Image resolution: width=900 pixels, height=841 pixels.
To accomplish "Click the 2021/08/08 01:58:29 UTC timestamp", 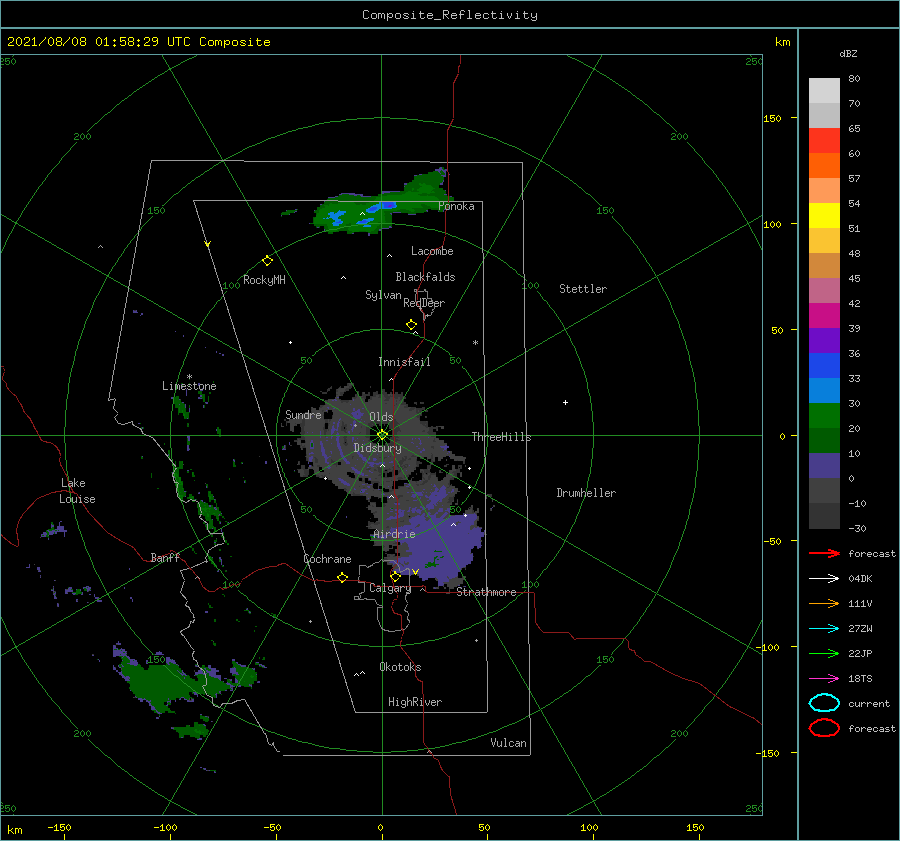I will [99, 42].
